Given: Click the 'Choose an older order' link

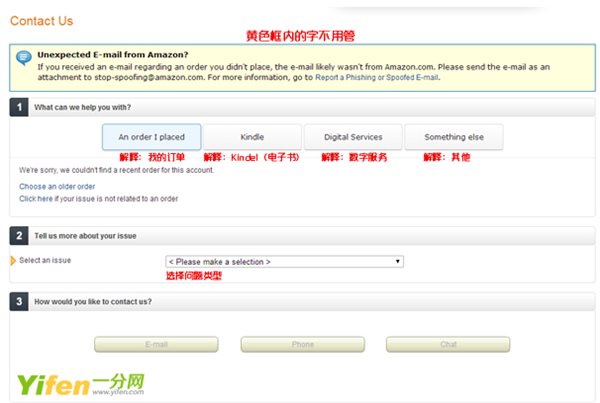Looking at the screenshot, I should click(x=57, y=186).
